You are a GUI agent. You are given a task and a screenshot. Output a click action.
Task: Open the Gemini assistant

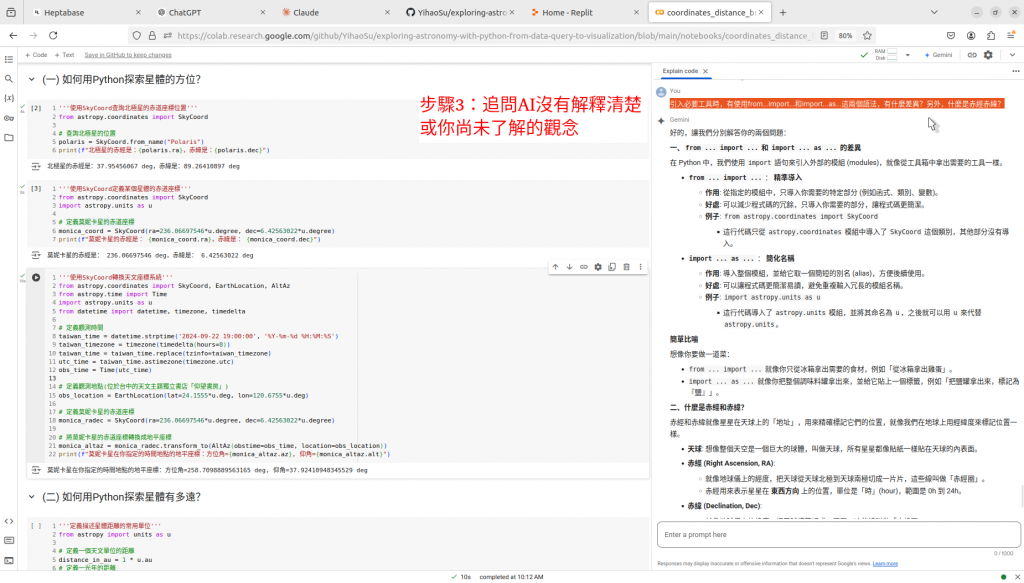coord(938,55)
